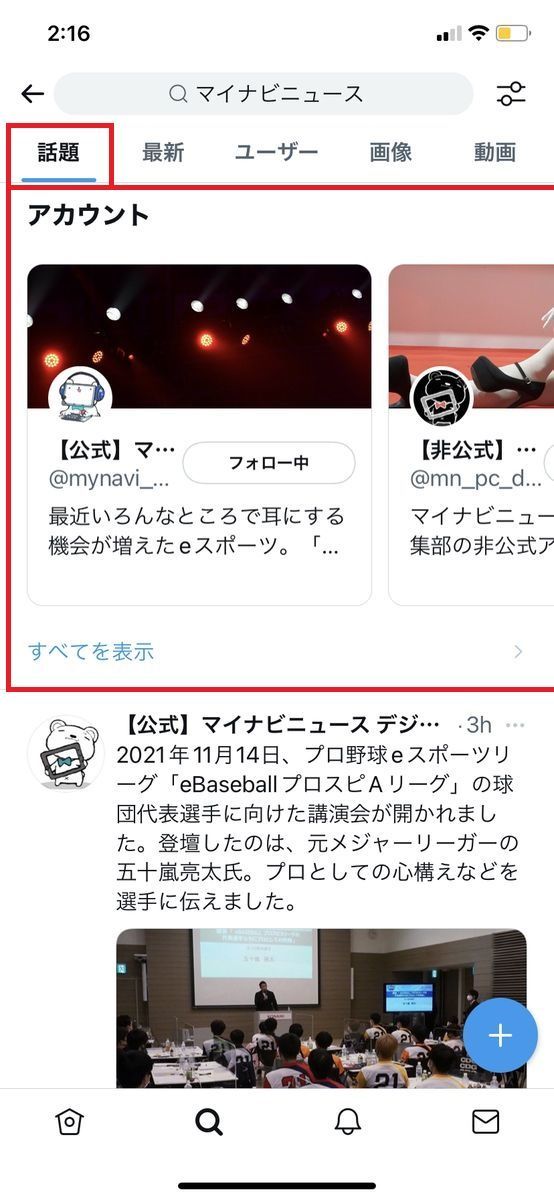
Task: Open the lecture photo in the tweet
Action: click(x=321, y=1008)
